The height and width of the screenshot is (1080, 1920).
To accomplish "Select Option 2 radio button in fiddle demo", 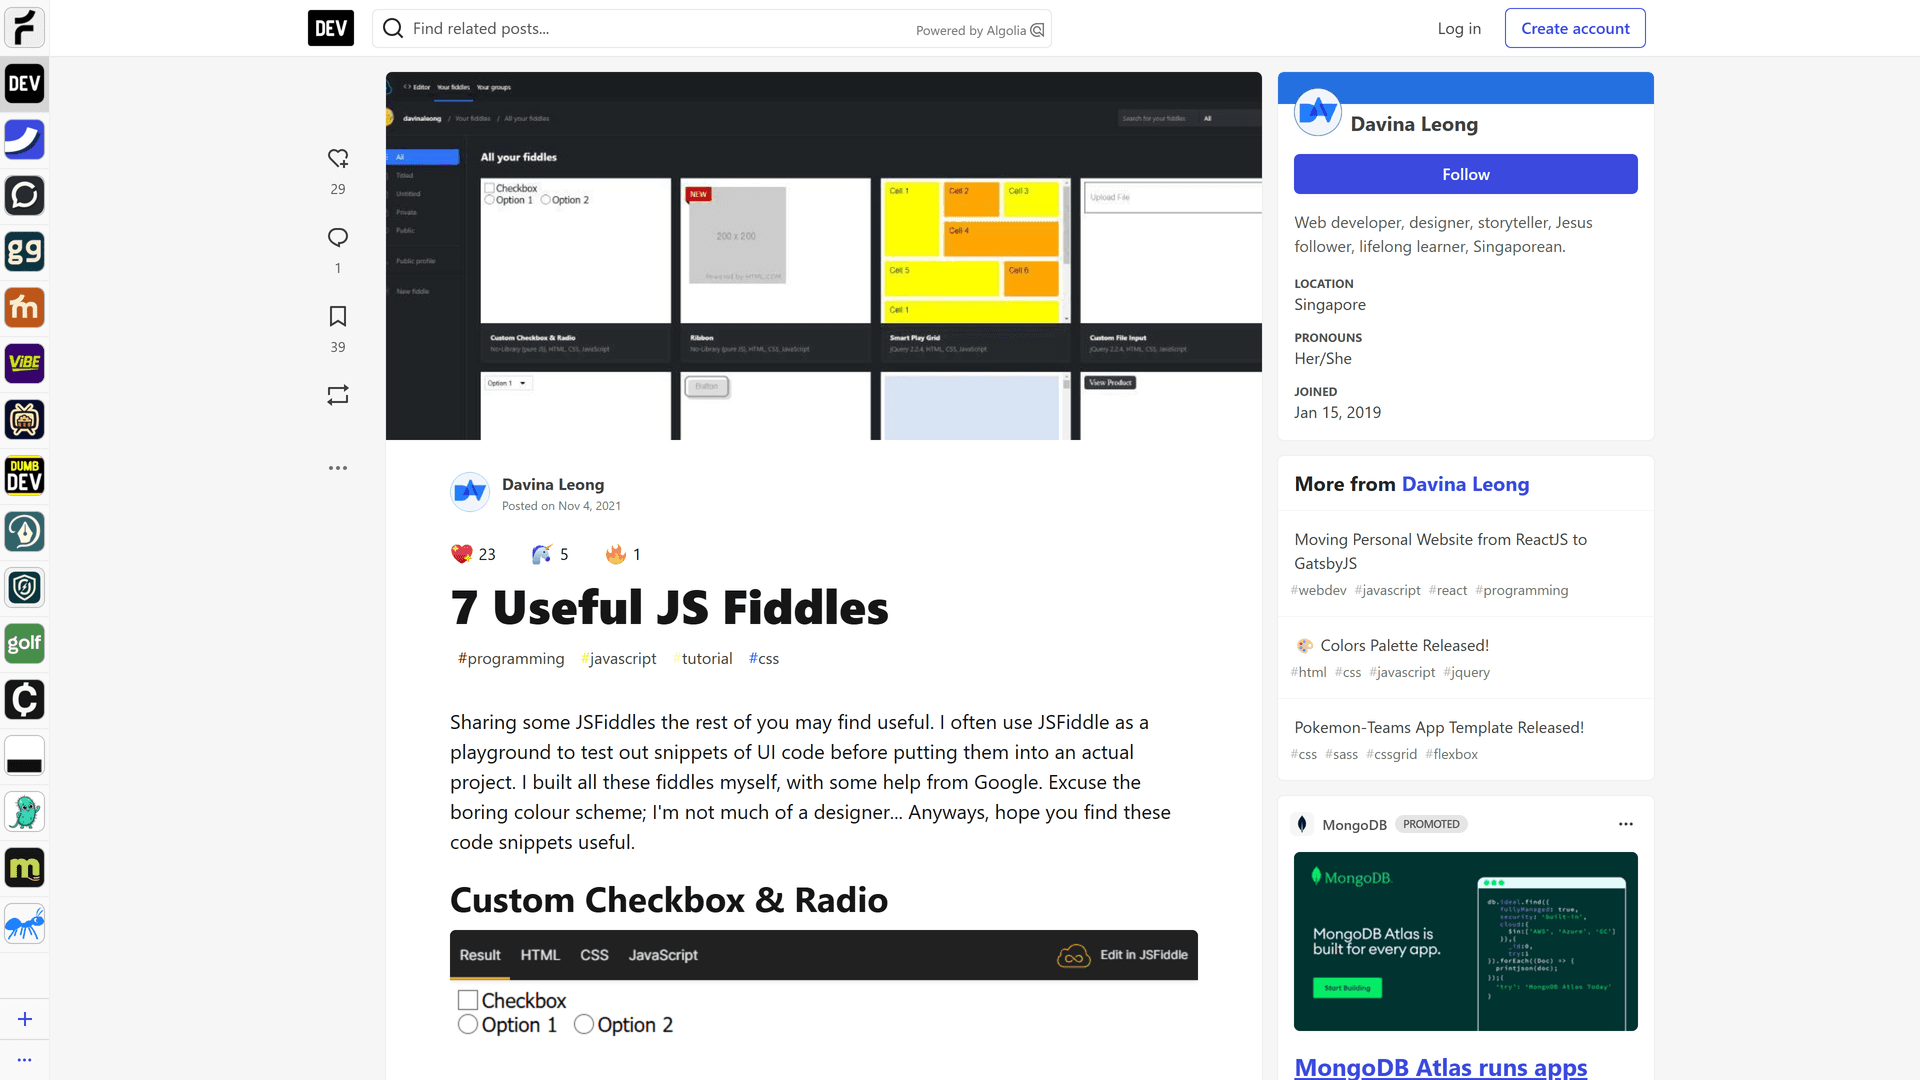I will pyautogui.click(x=584, y=1024).
